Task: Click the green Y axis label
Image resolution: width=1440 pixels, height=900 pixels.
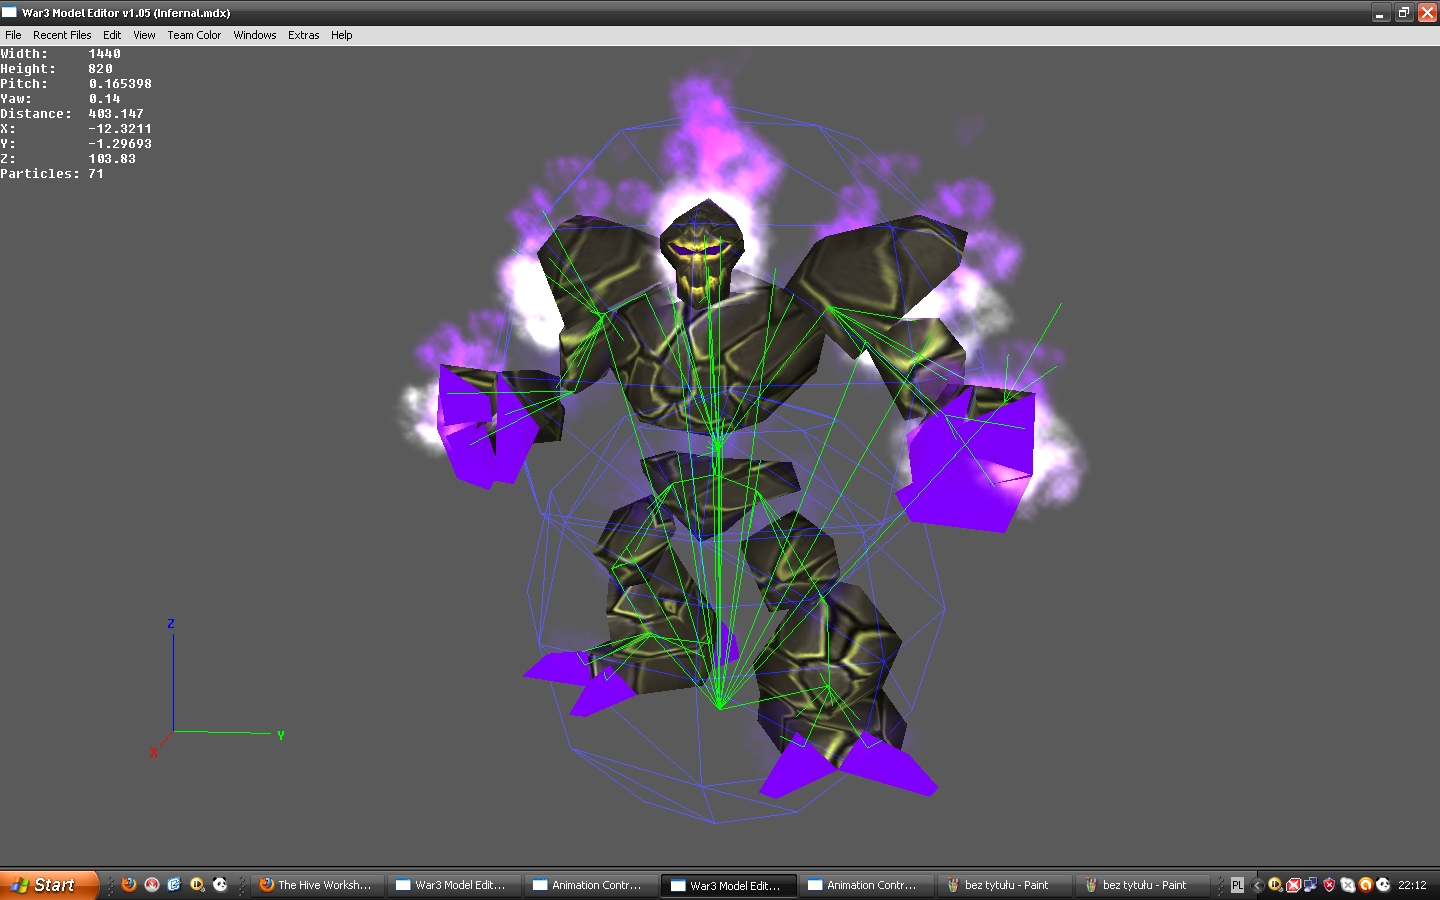Action: (281, 735)
